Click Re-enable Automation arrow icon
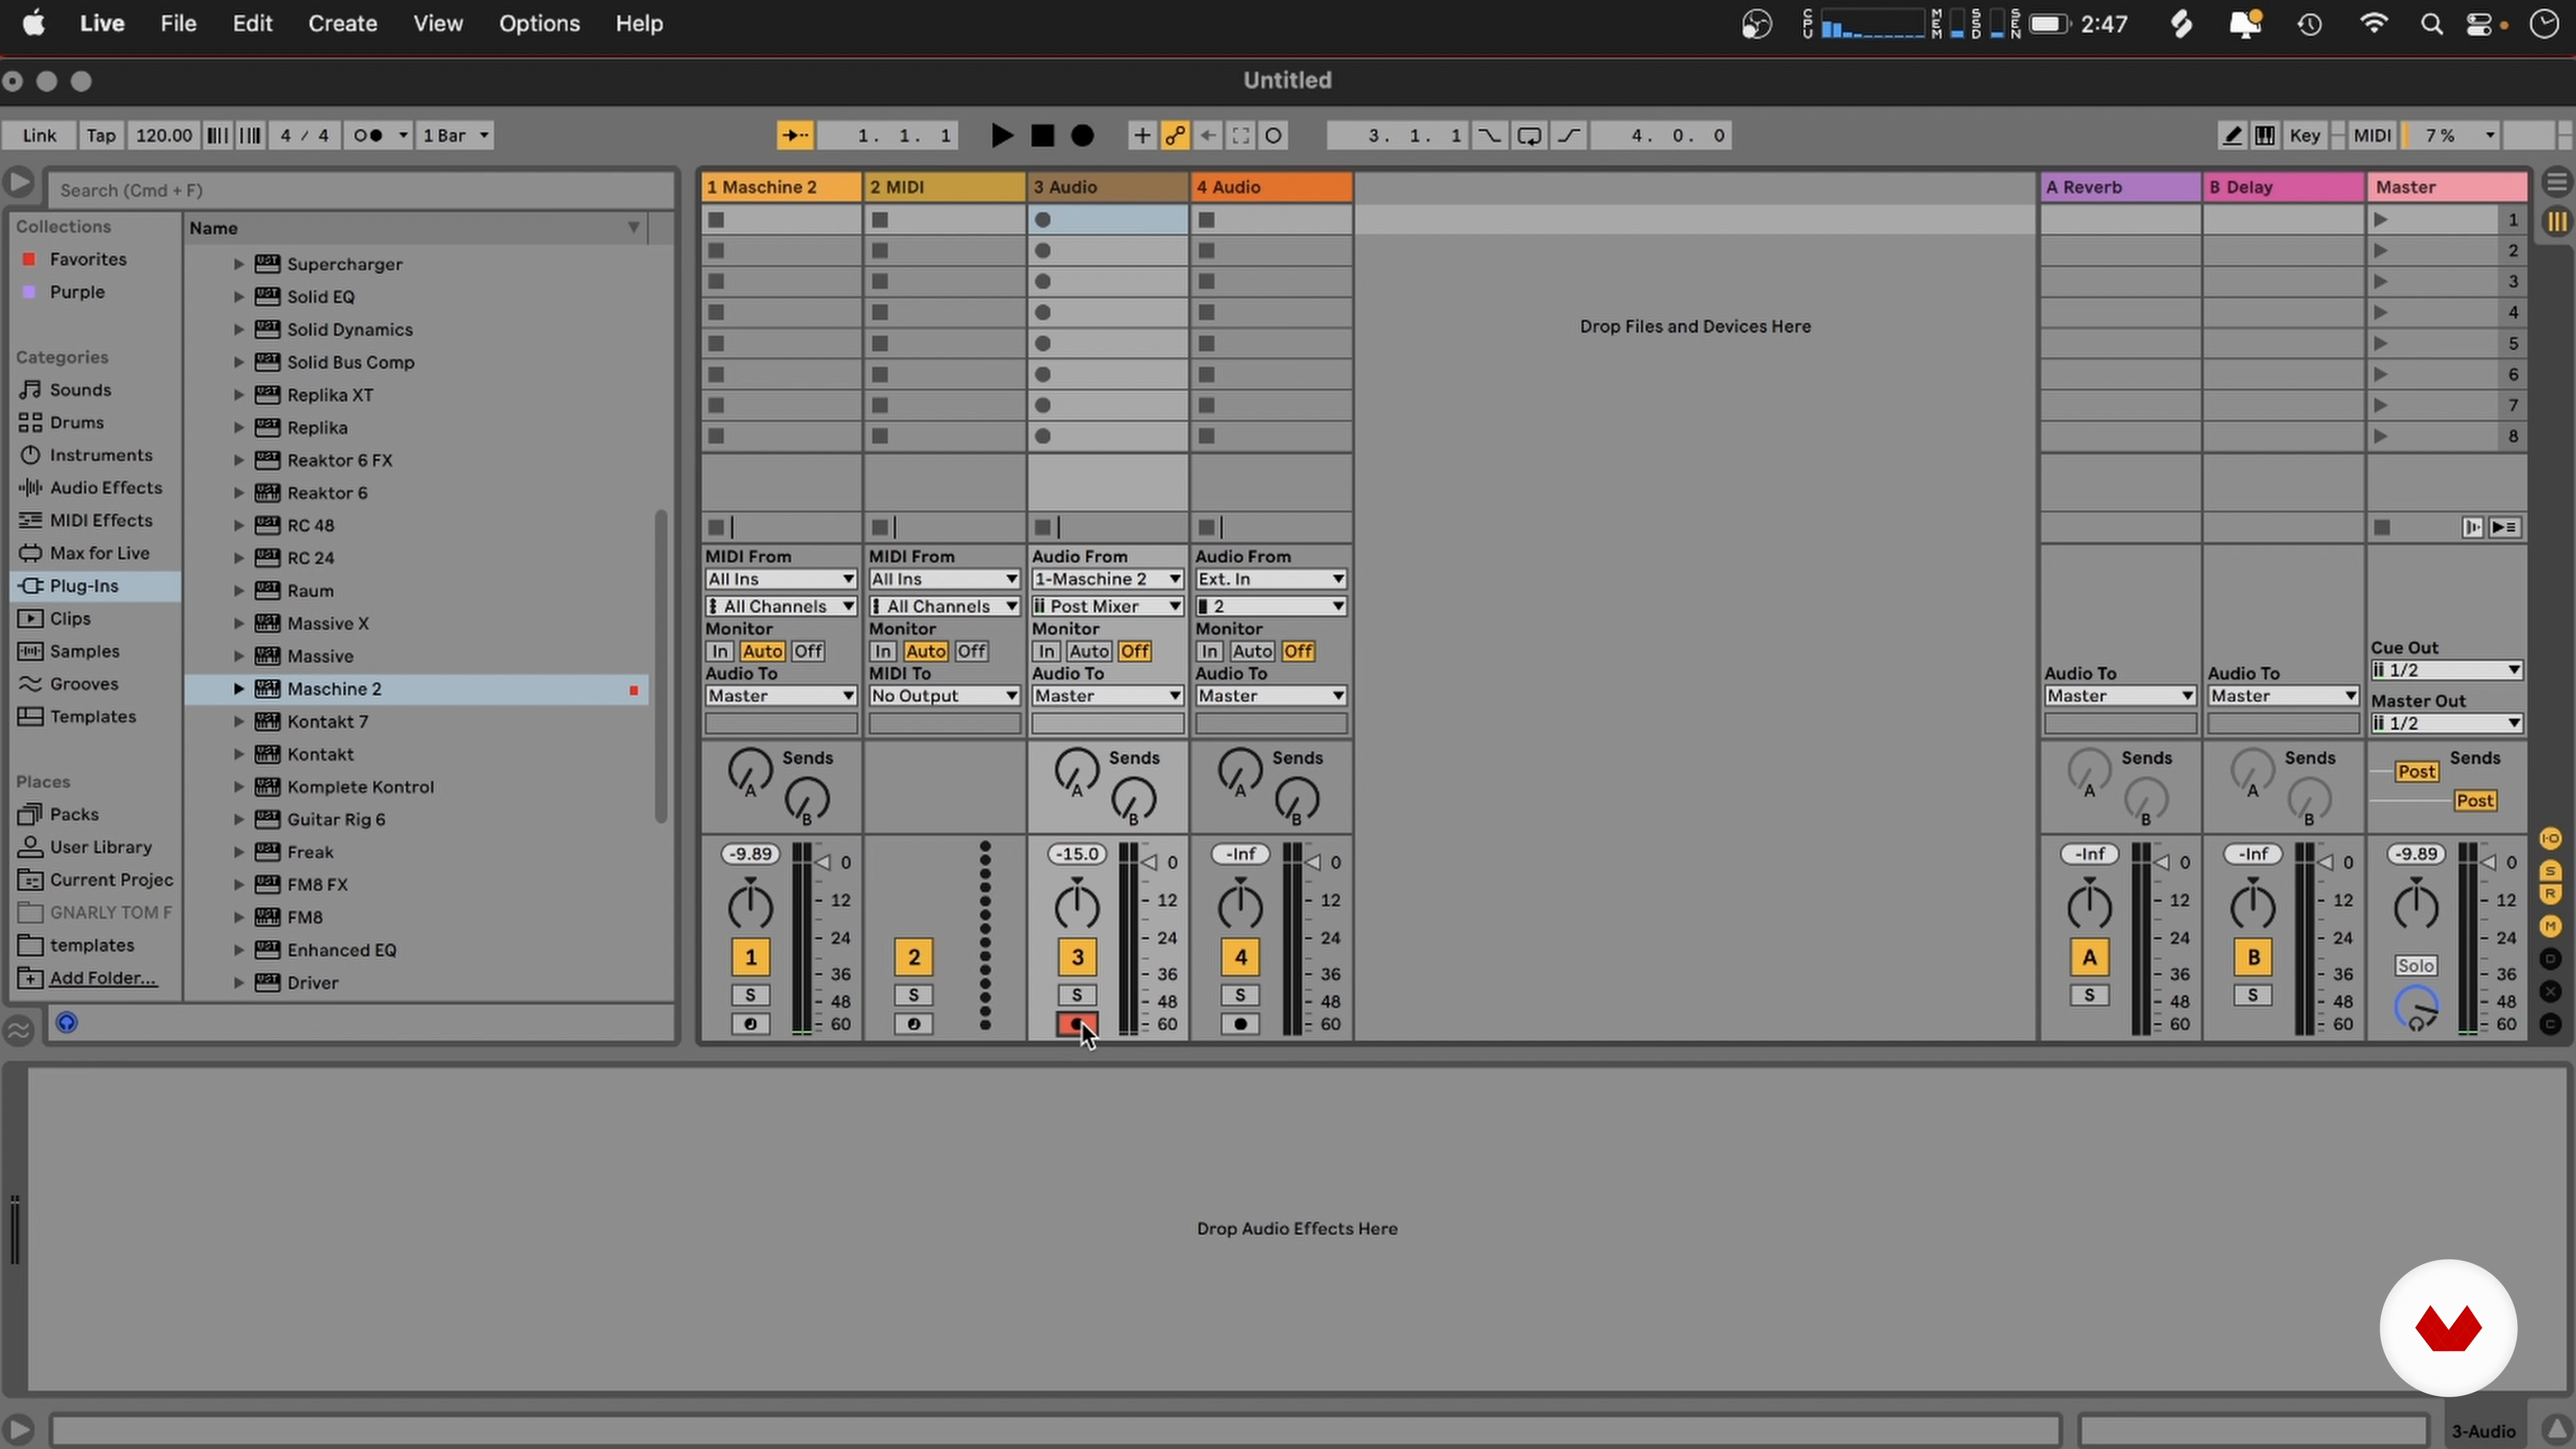The image size is (2576, 1449). pos(1208,135)
